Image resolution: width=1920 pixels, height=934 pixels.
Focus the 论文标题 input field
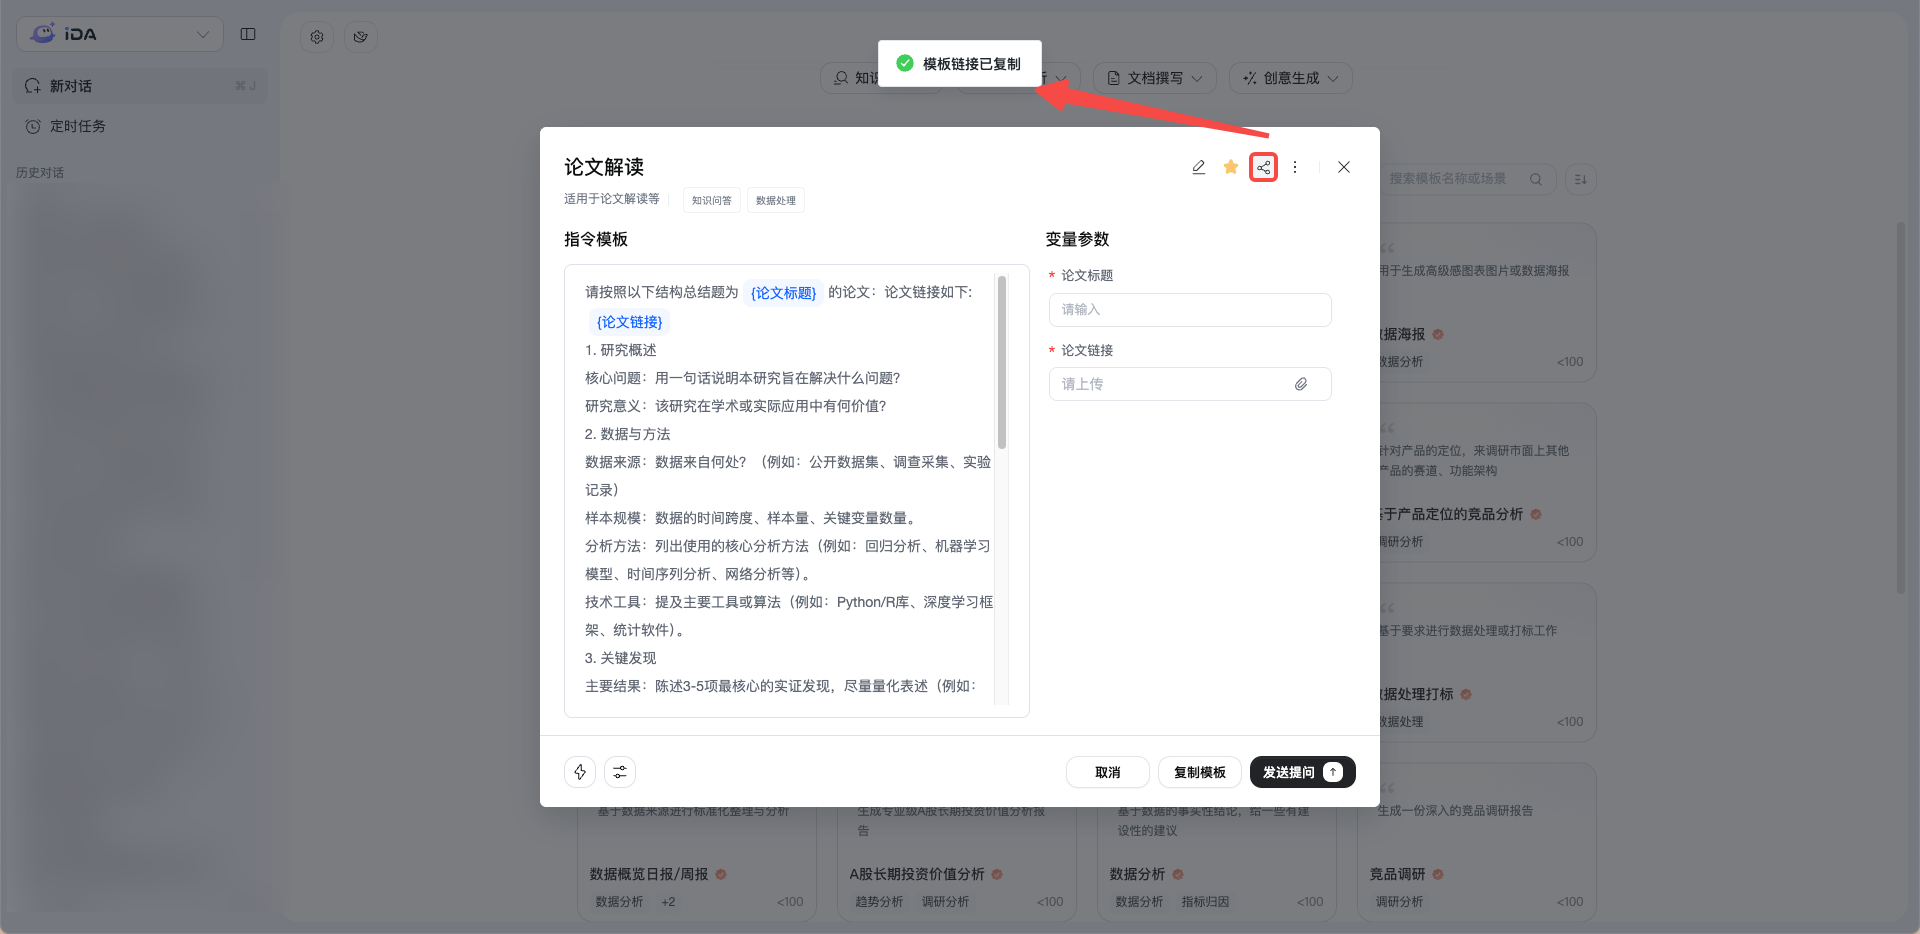[x=1190, y=310]
